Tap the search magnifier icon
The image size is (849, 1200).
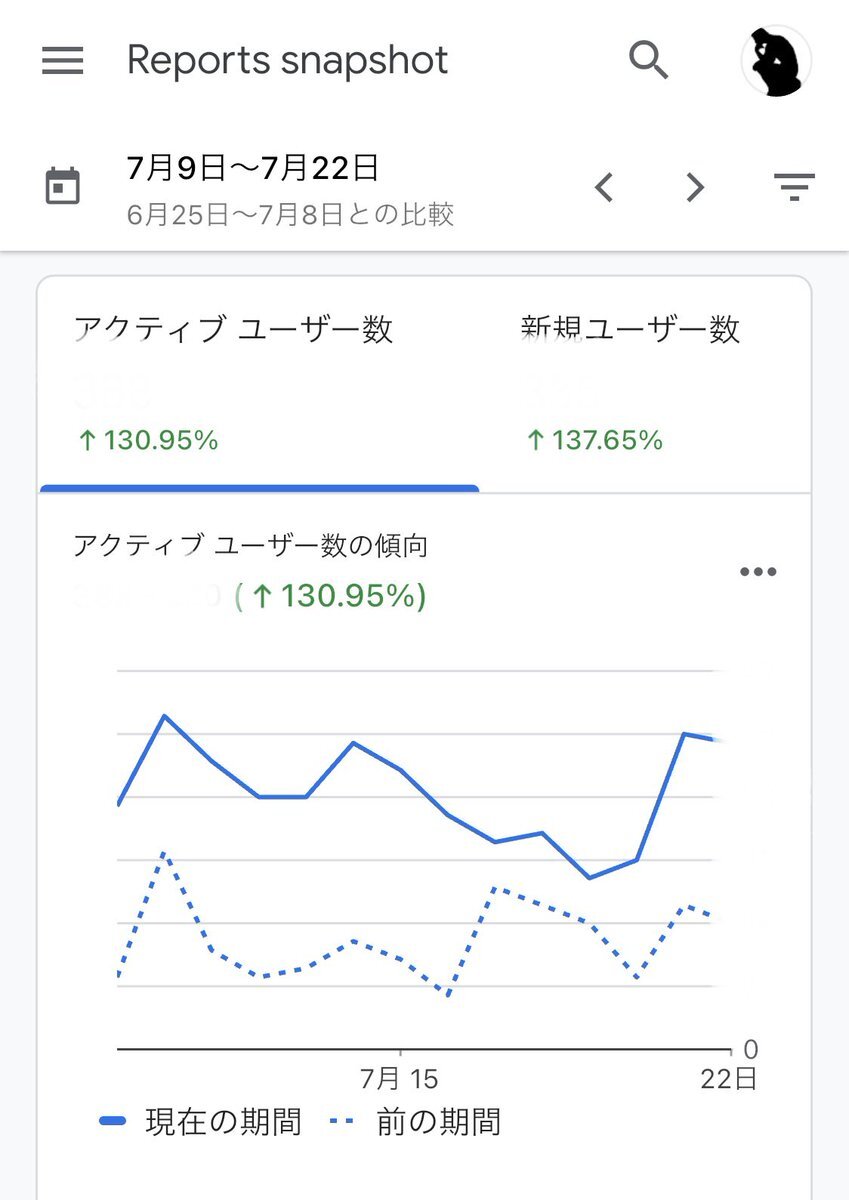649,61
